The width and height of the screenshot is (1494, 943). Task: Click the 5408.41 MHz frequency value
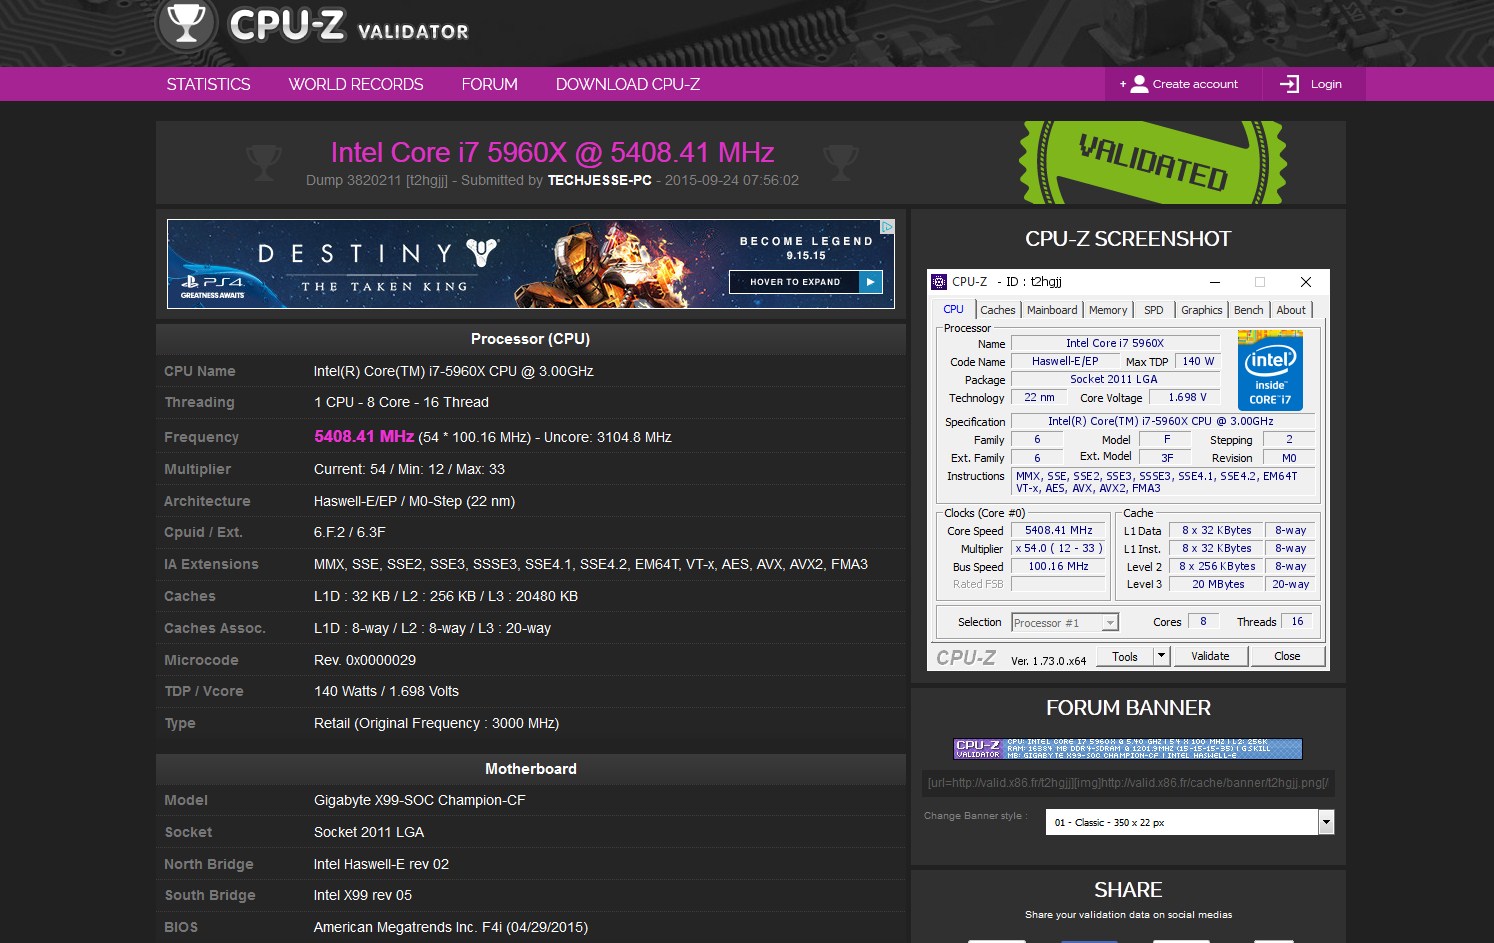click(364, 437)
